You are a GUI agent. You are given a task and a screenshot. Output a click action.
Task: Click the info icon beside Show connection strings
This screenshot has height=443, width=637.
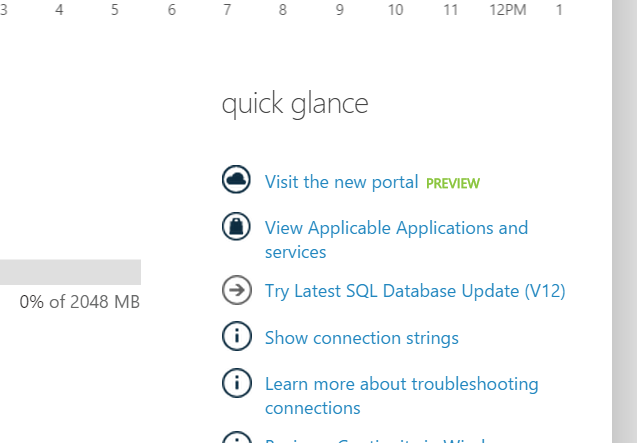[236, 337]
